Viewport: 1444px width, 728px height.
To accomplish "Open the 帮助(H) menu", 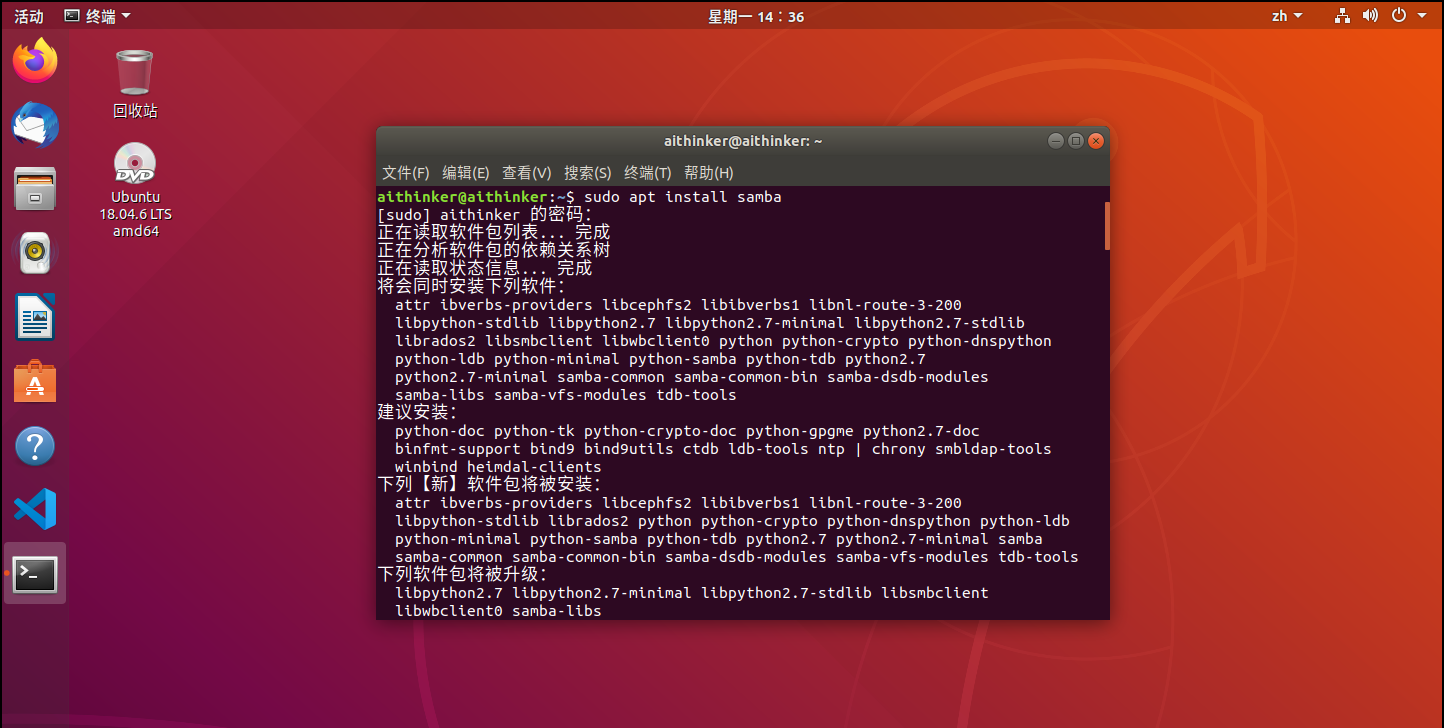I will (709, 173).
